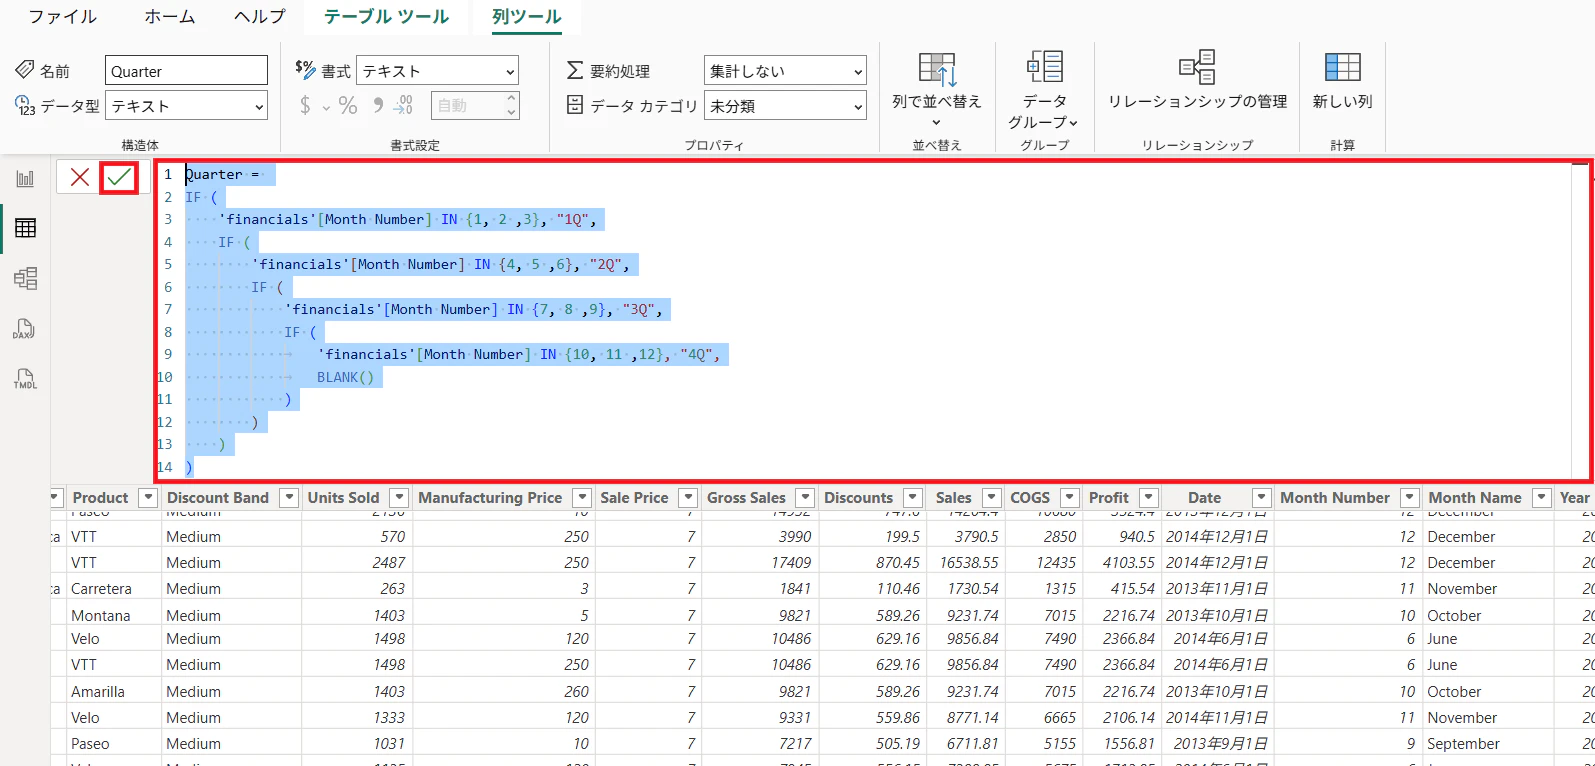Click the decimal places icon
1595x766 pixels.
click(404, 105)
